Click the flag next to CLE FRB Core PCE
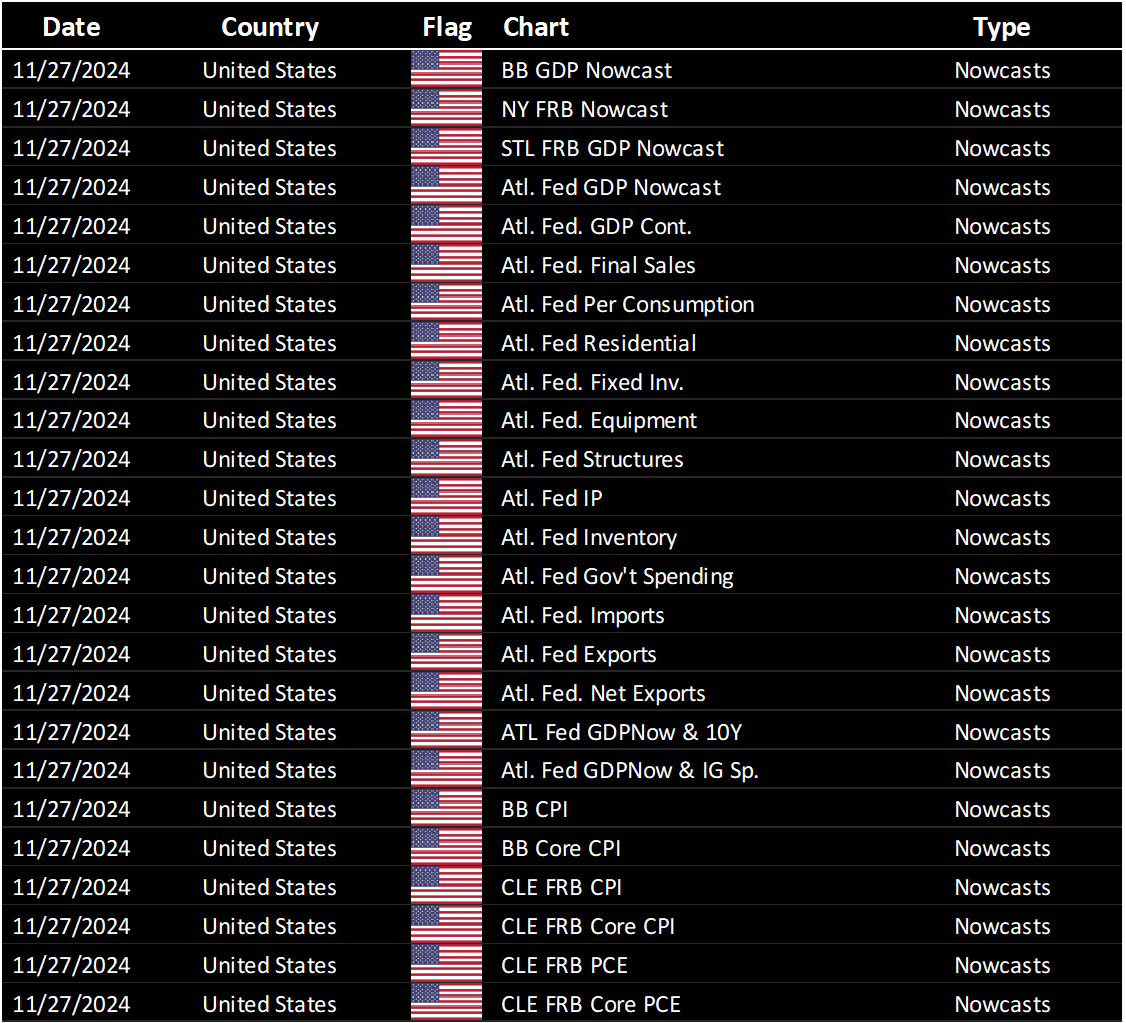 click(x=446, y=1004)
